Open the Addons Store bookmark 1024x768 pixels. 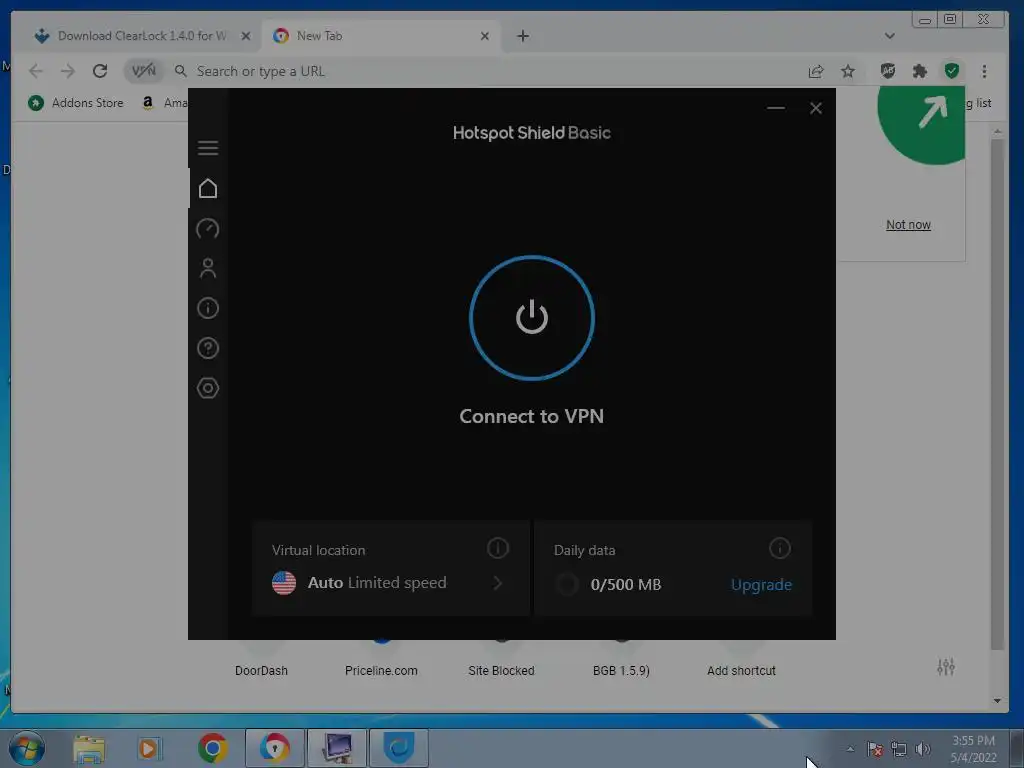point(76,103)
